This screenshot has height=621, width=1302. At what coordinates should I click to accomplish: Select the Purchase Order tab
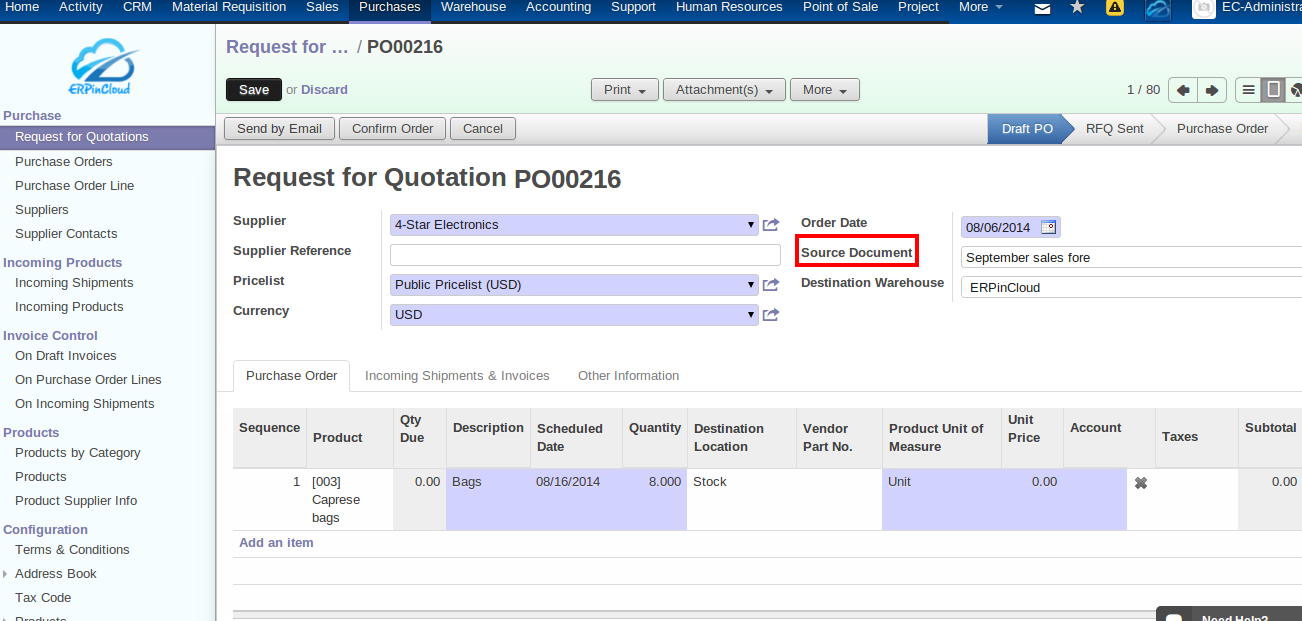(292, 376)
